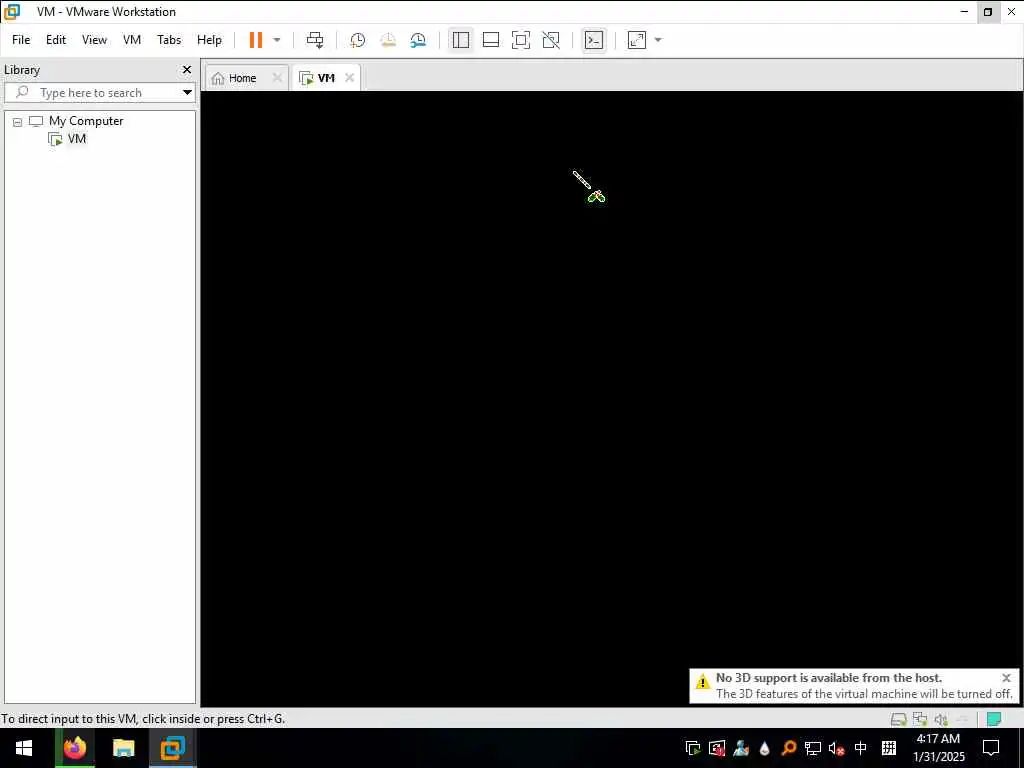This screenshot has width=1024, height=768.
Task: Pause the virtual machine with the orange button
Action: (255, 40)
